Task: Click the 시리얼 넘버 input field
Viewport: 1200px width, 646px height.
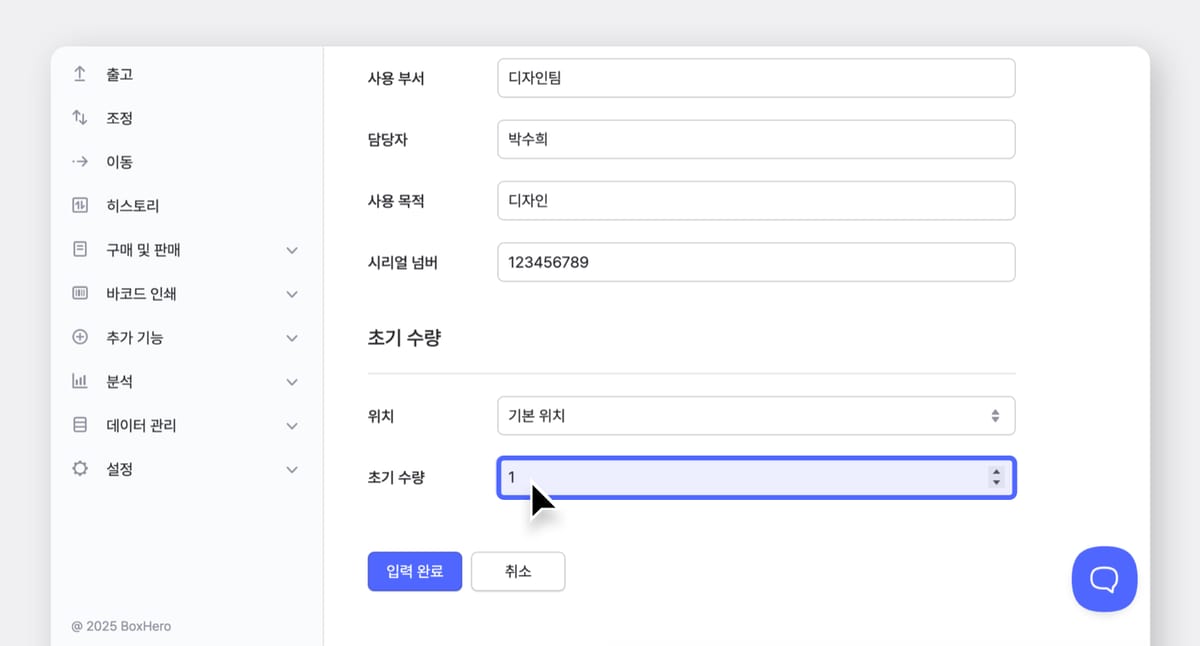Action: (756, 262)
